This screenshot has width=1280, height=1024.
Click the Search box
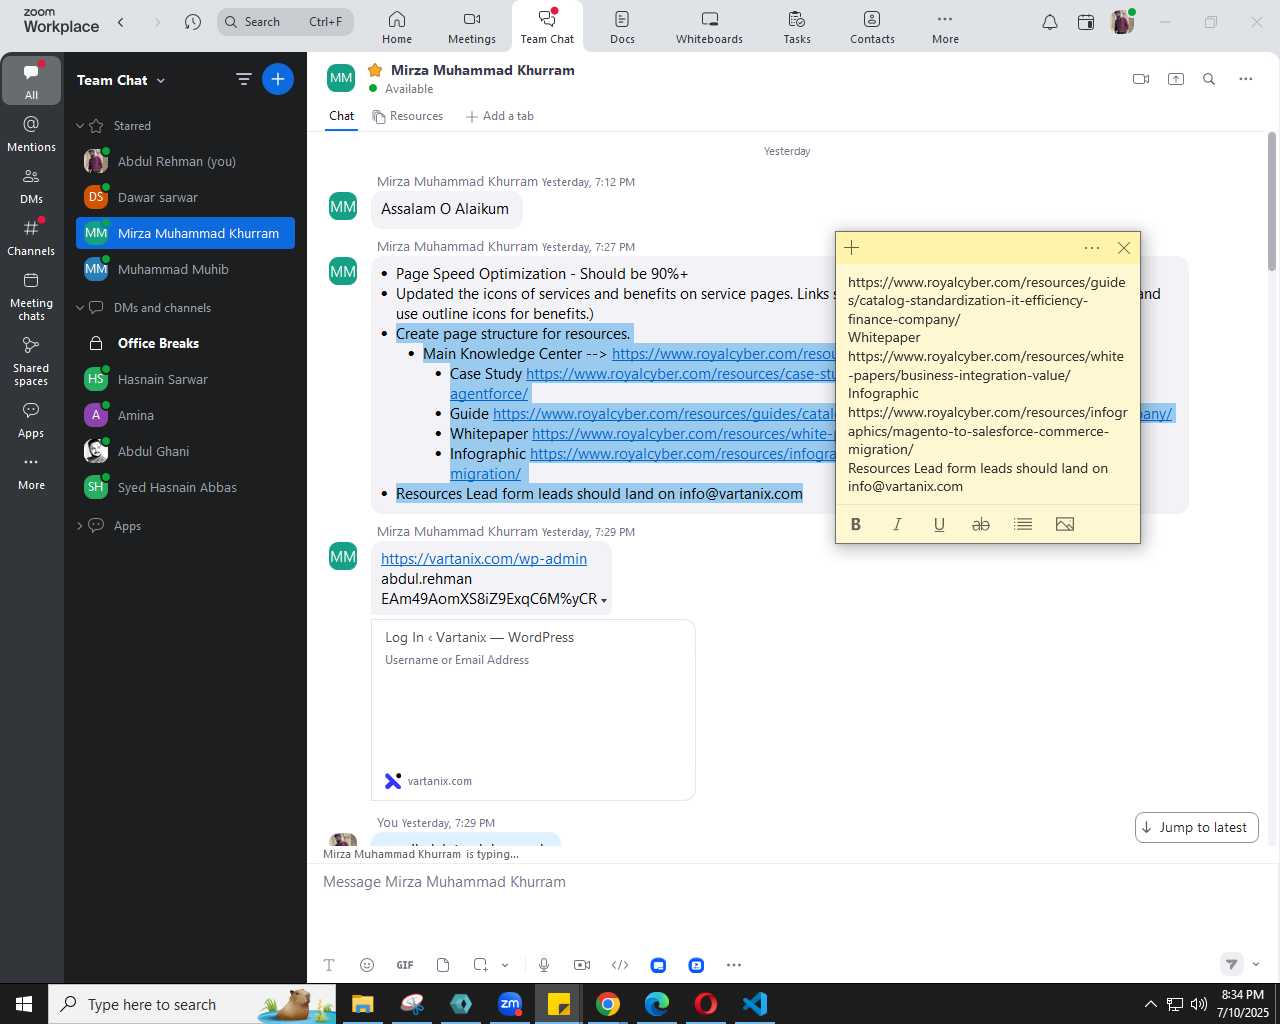(x=285, y=22)
